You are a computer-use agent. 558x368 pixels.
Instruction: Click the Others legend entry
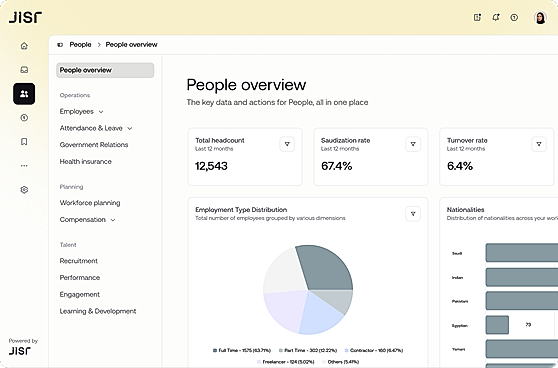[x=341, y=362]
